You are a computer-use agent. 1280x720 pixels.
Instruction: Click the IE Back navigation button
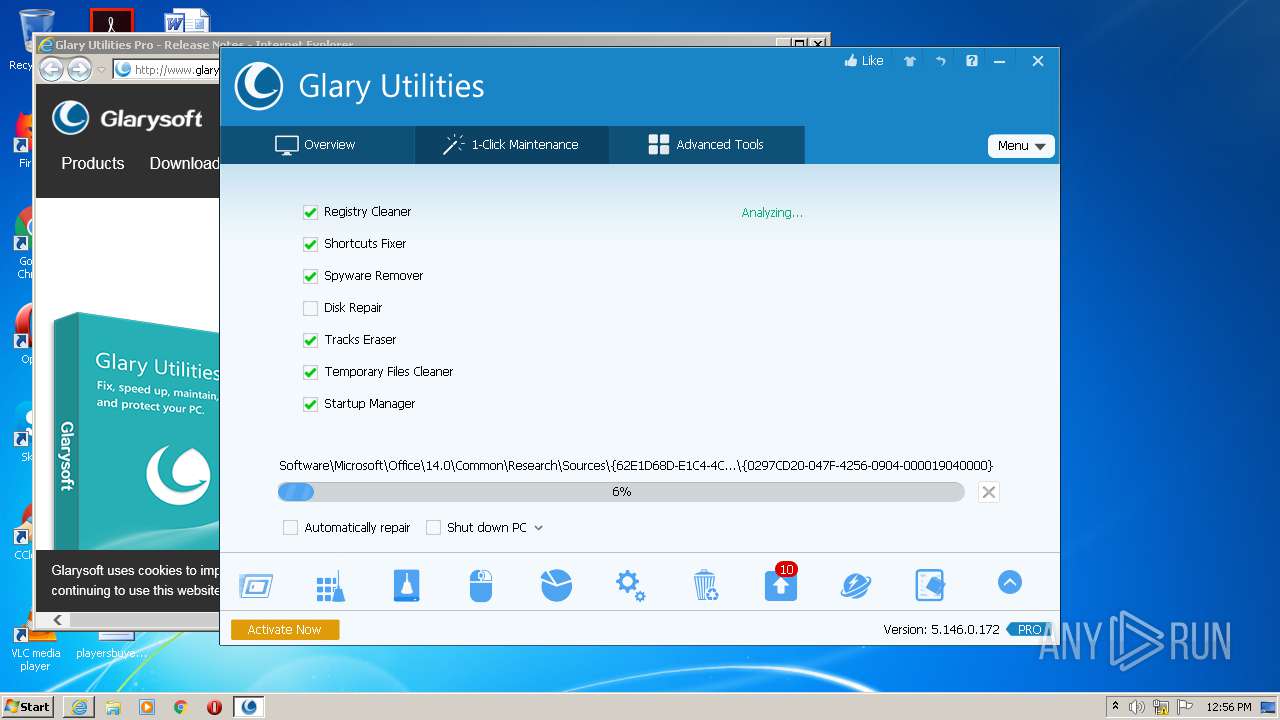tap(51, 69)
